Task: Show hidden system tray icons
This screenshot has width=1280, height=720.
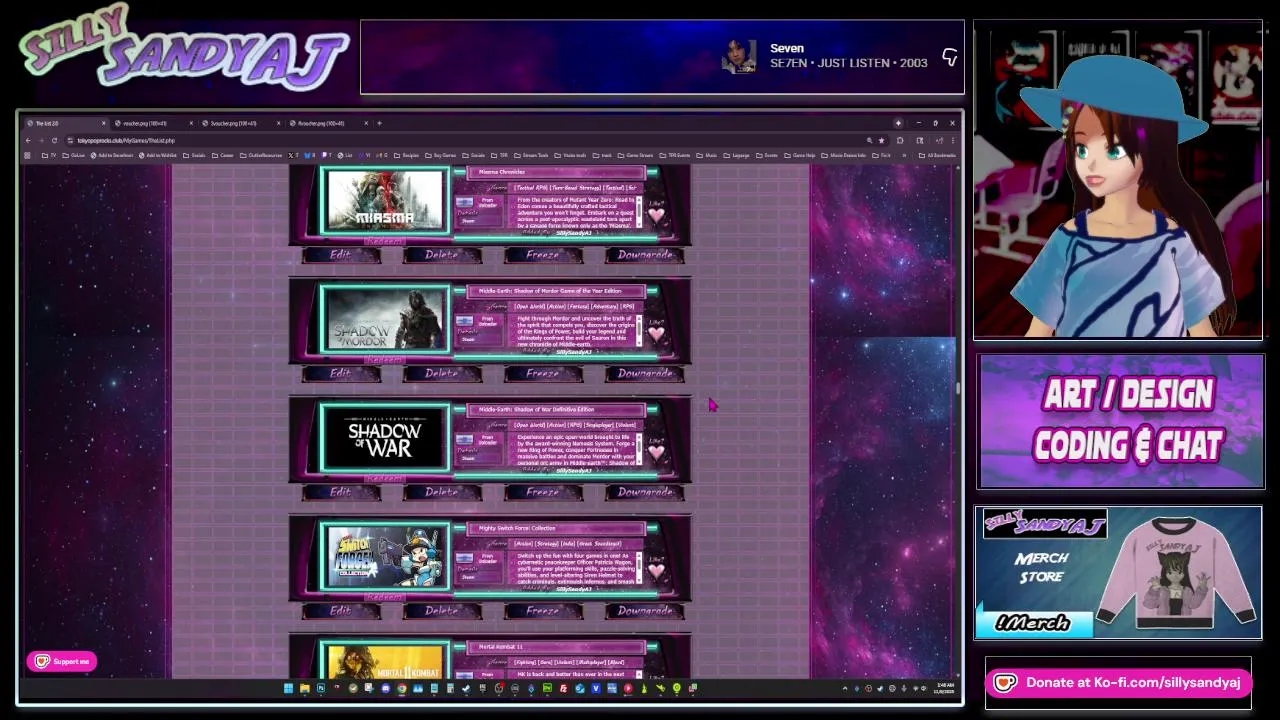Action: (845, 688)
